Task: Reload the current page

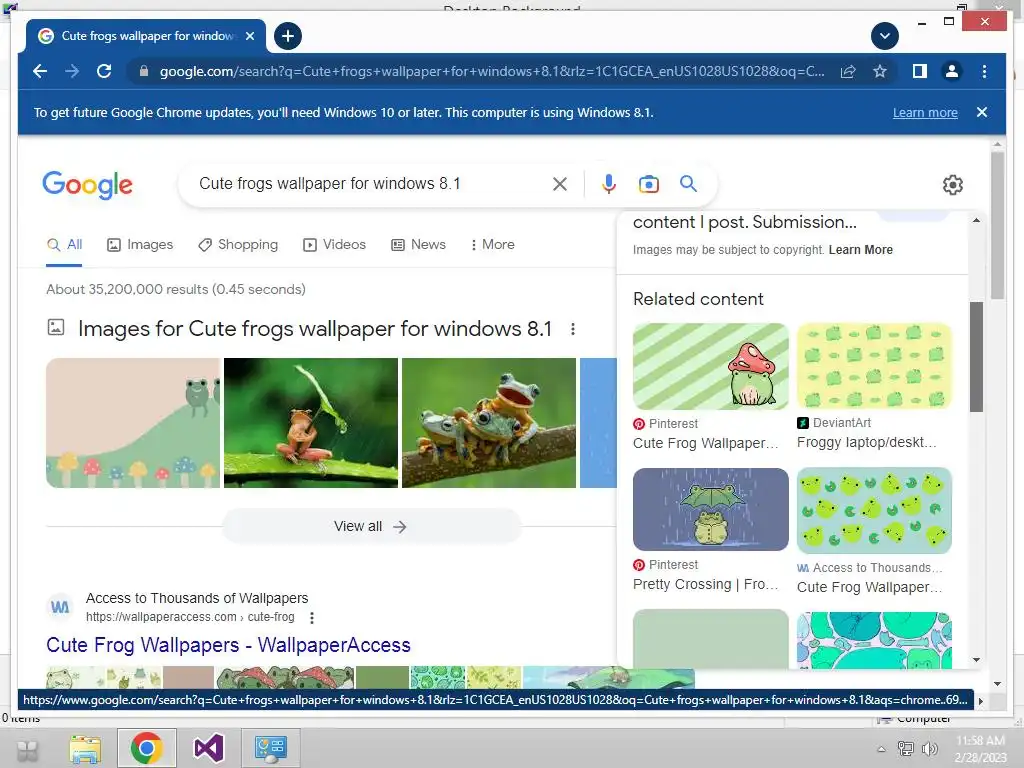Action: (x=104, y=71)
